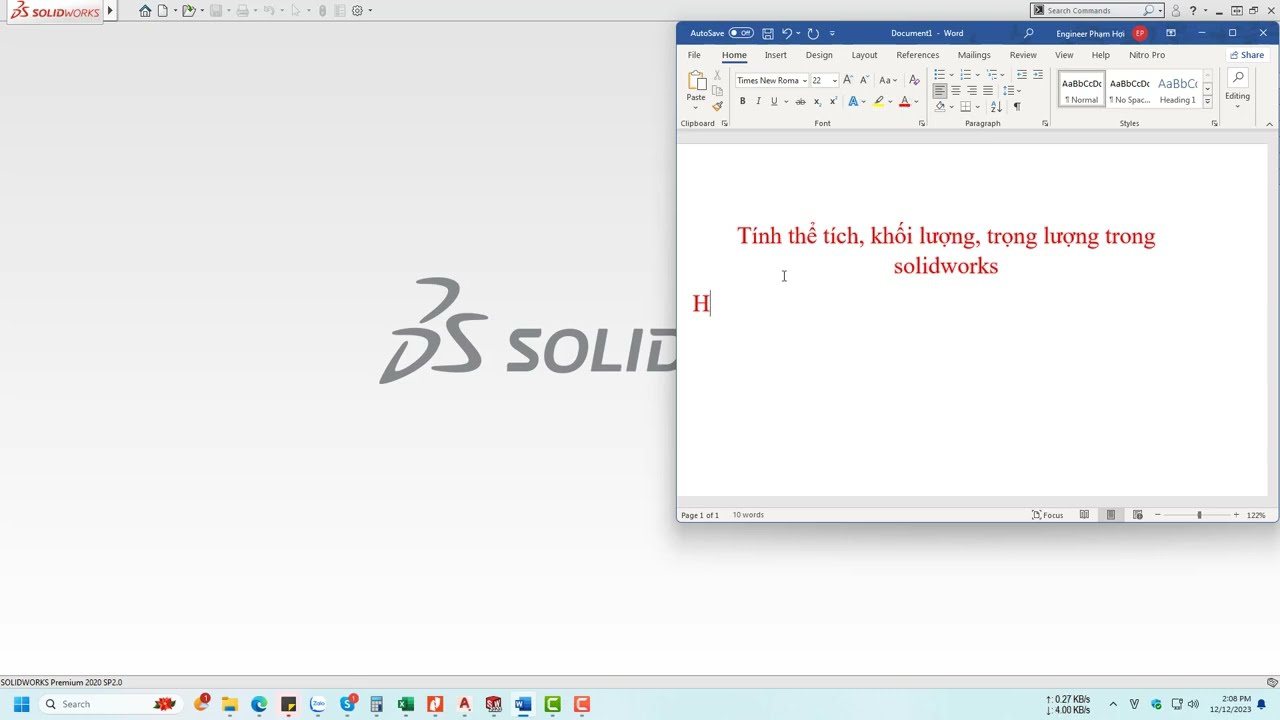Screen dimensions: 1280x720
Task: Open the font name dropdown
Action: click(804, 80)
